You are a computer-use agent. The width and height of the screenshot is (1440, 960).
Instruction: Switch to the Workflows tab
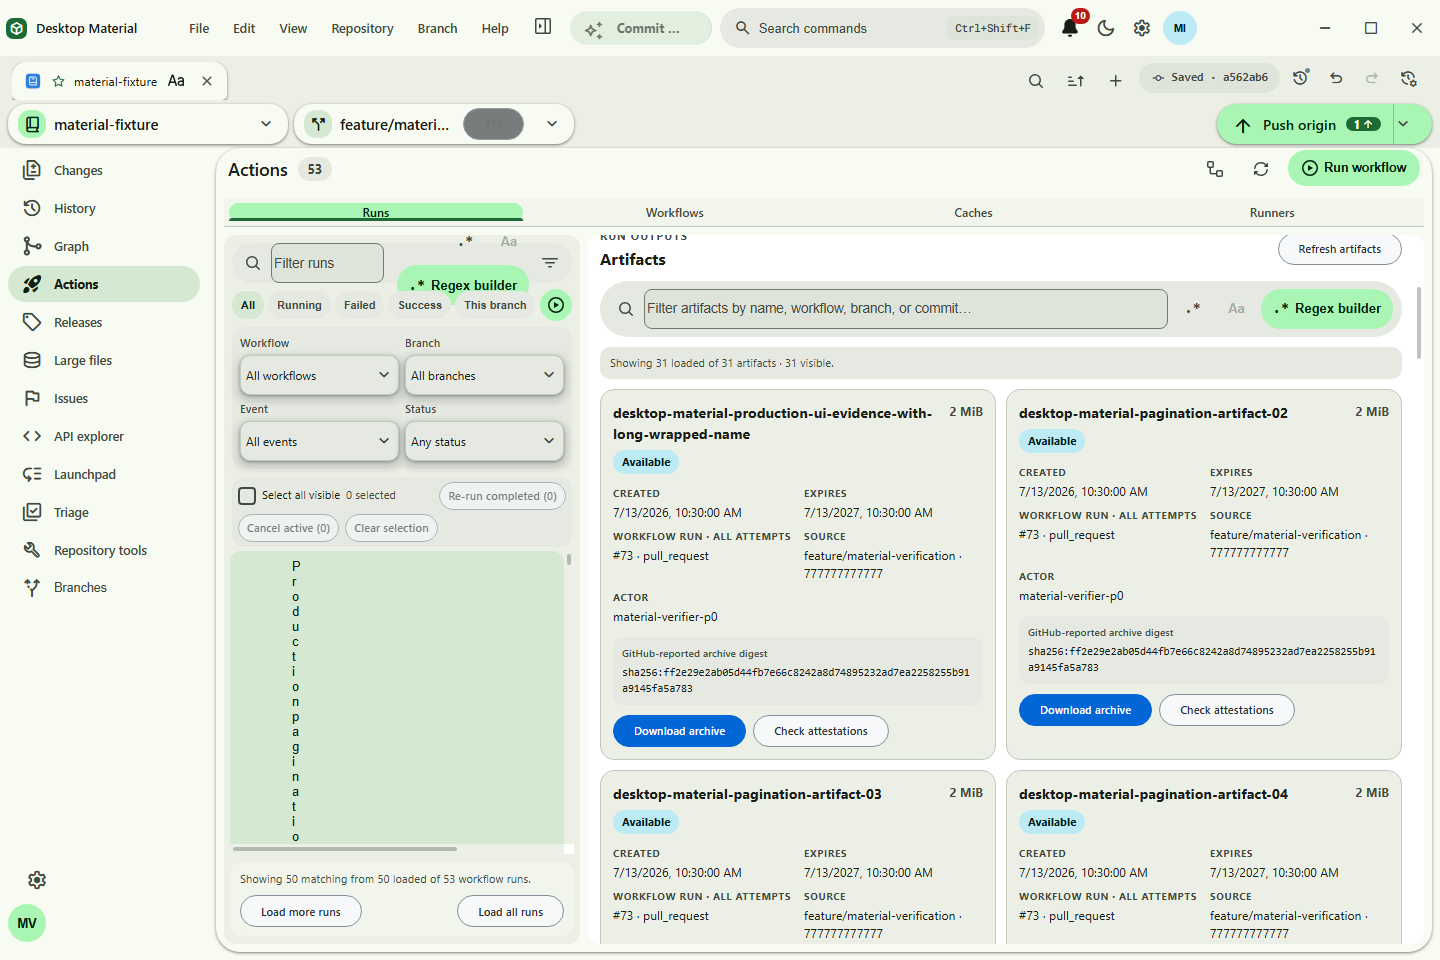point(675,212)
